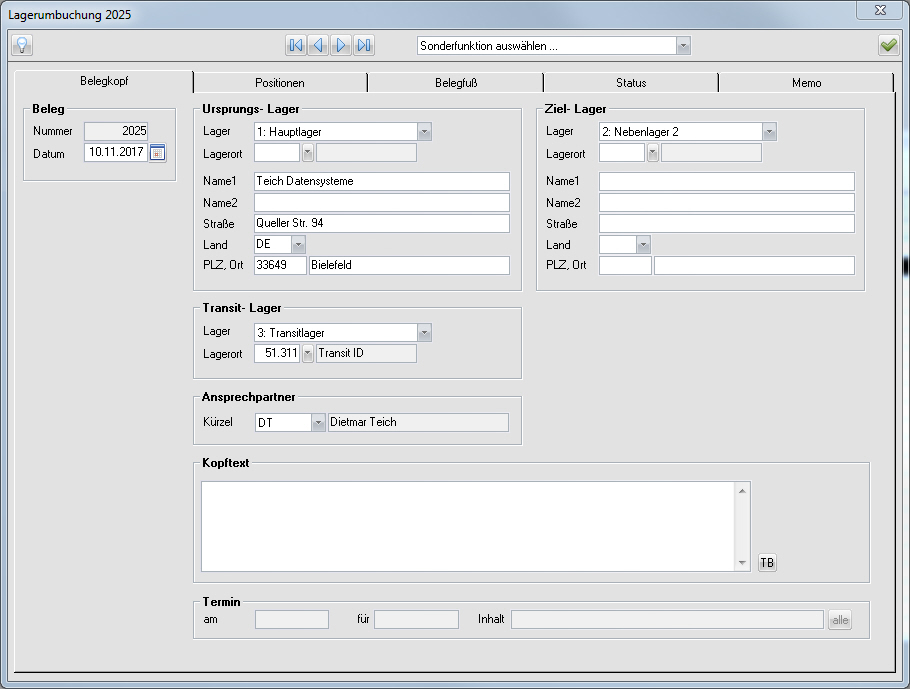
Task: Click the TB button next to Kopftext
Action: [x=767, y=562]
